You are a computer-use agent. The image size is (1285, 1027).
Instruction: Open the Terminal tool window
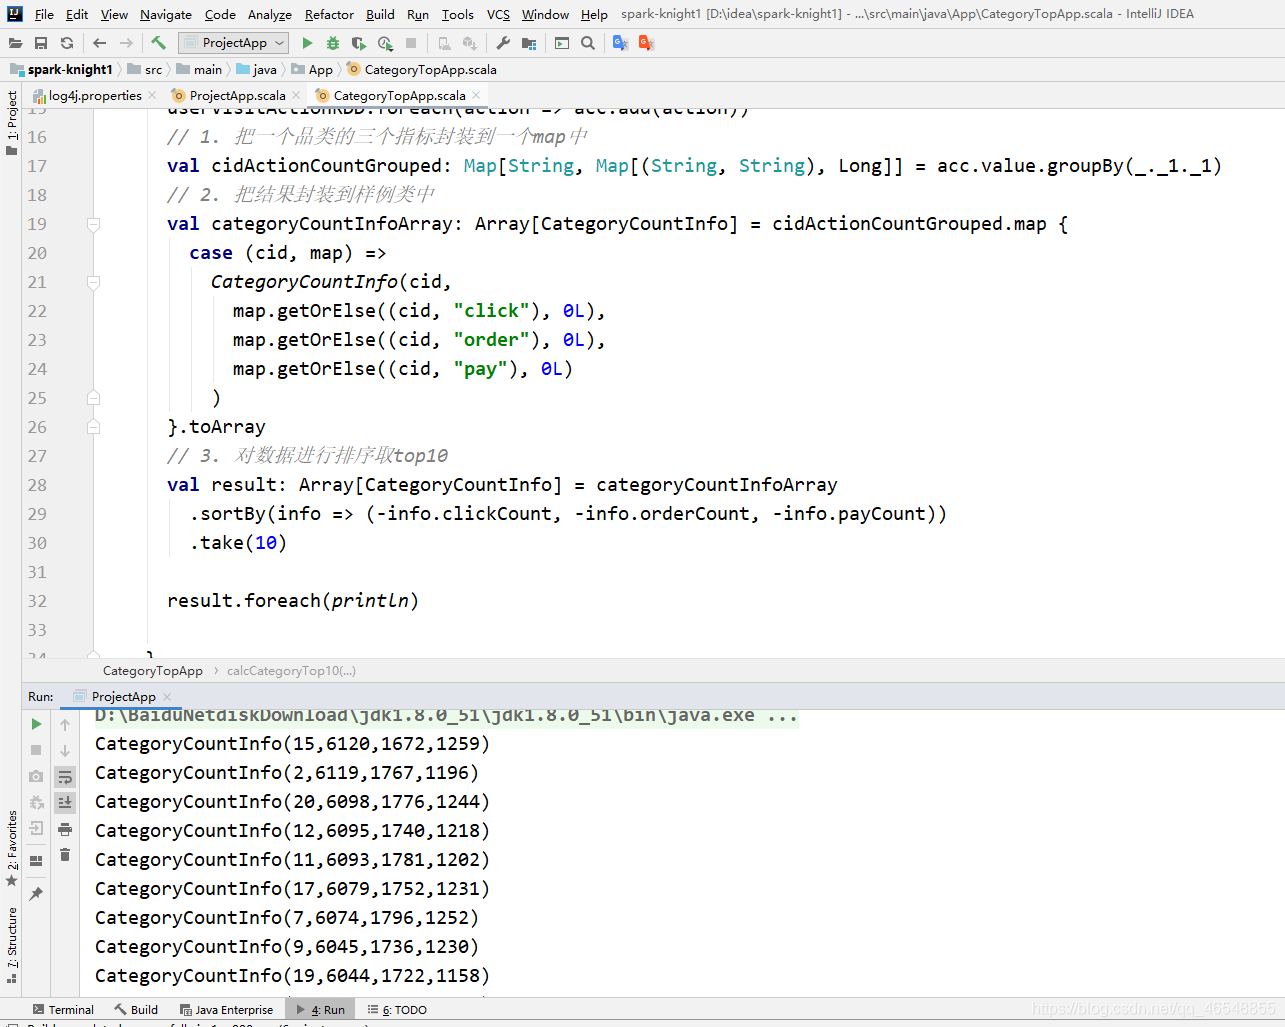[63, 1010]
